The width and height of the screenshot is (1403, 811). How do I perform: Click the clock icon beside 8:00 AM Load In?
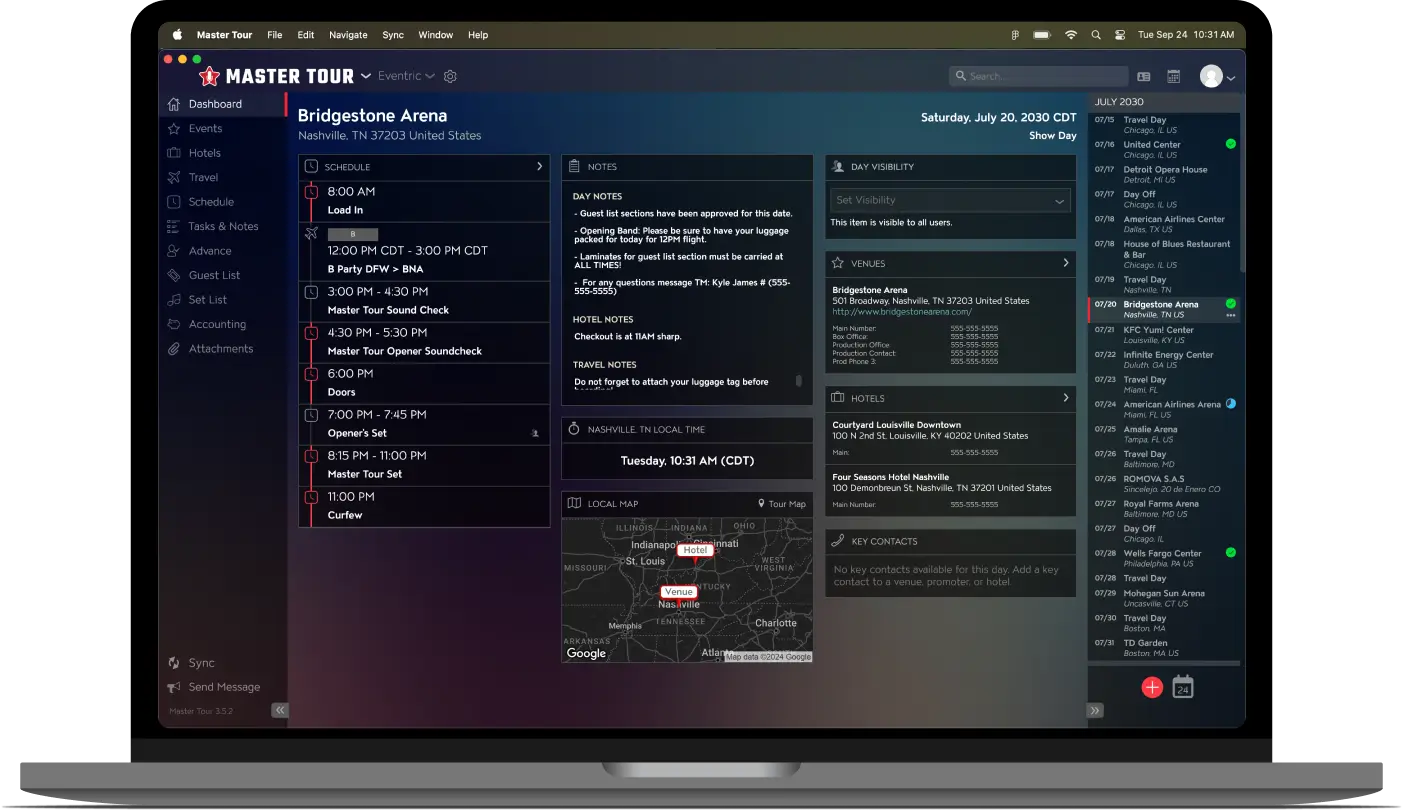pos(311,192)
